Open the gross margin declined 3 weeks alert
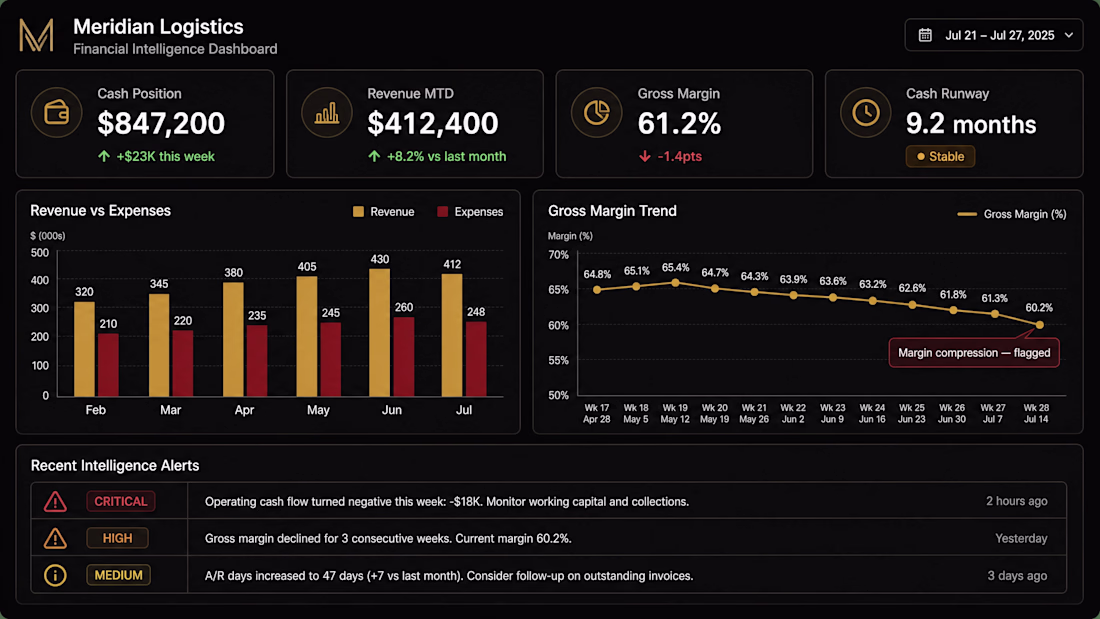This screenshot has height=619, width=1100. (549, 538)
